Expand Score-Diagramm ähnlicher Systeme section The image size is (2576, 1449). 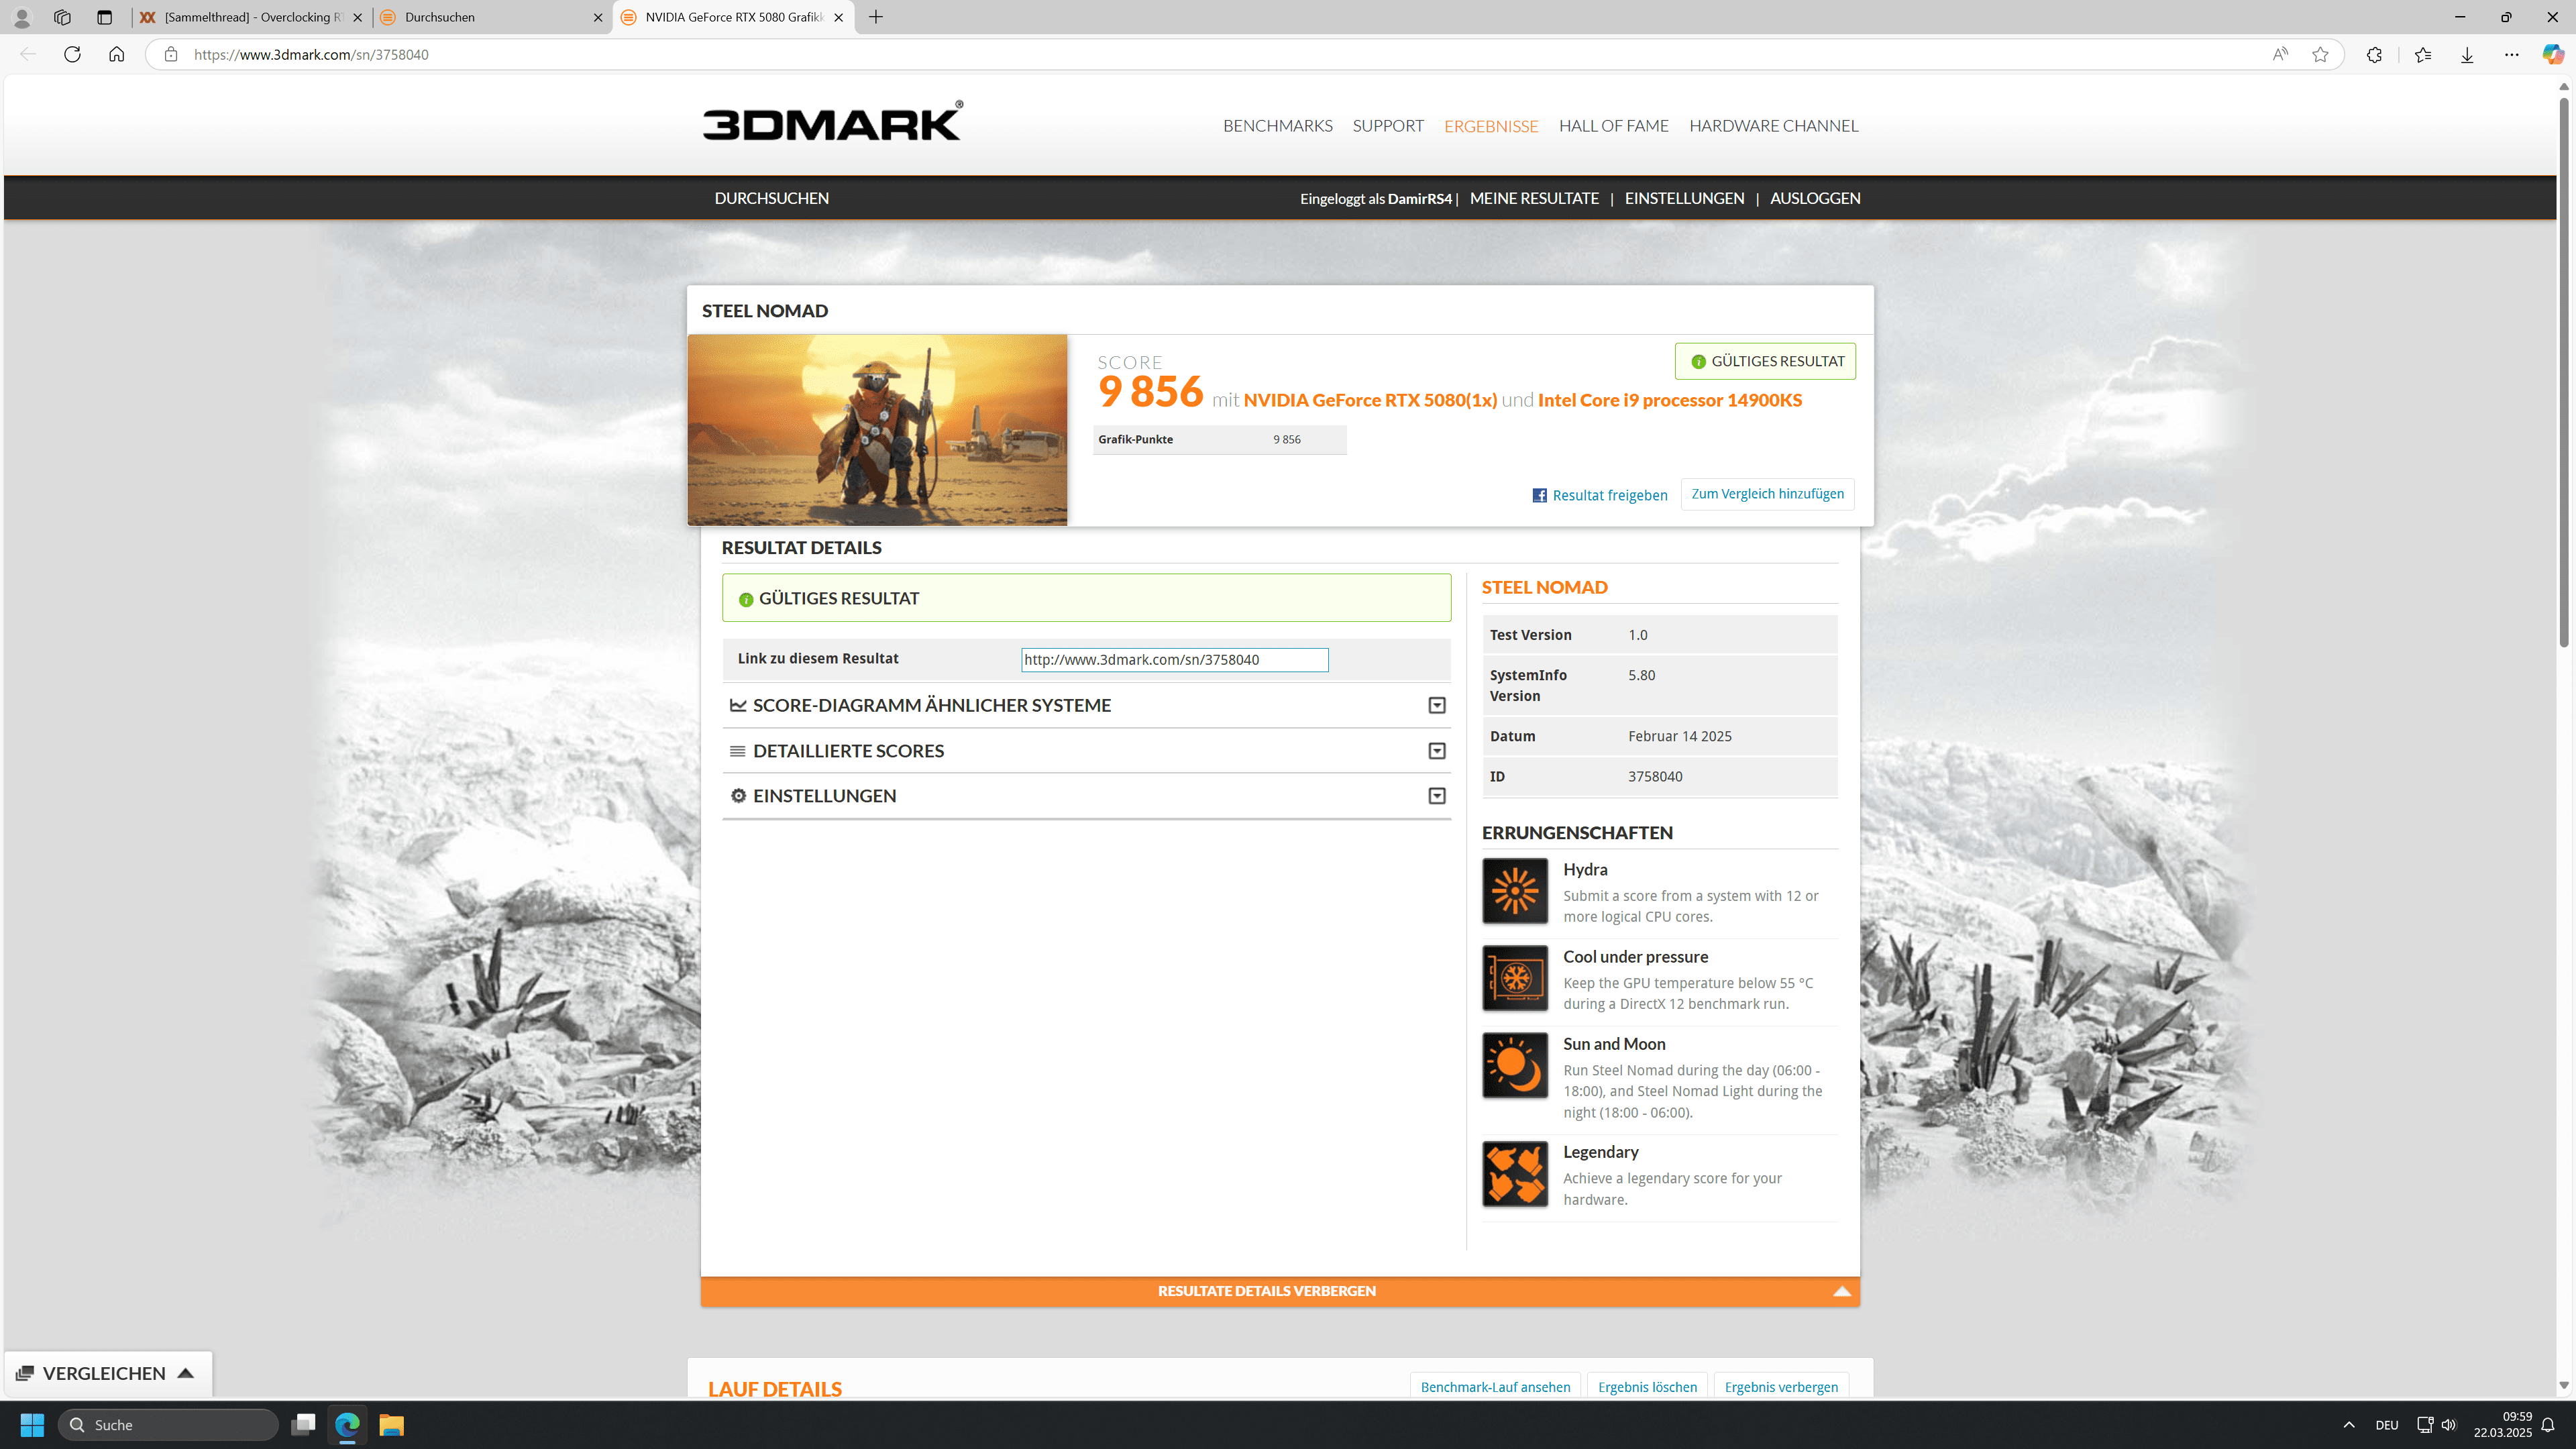tap(1086, 705)
